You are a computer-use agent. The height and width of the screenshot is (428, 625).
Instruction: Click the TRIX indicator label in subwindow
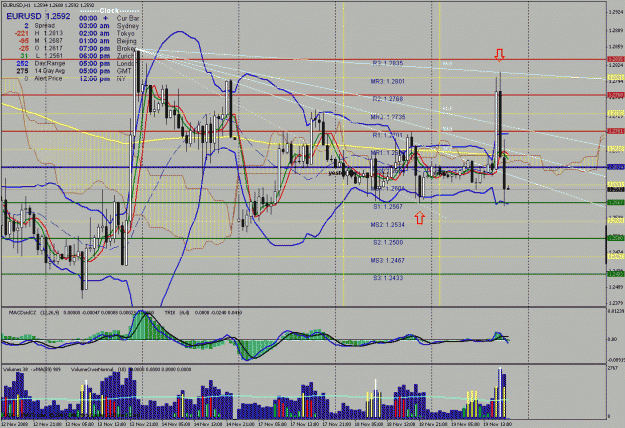[178, 313]
